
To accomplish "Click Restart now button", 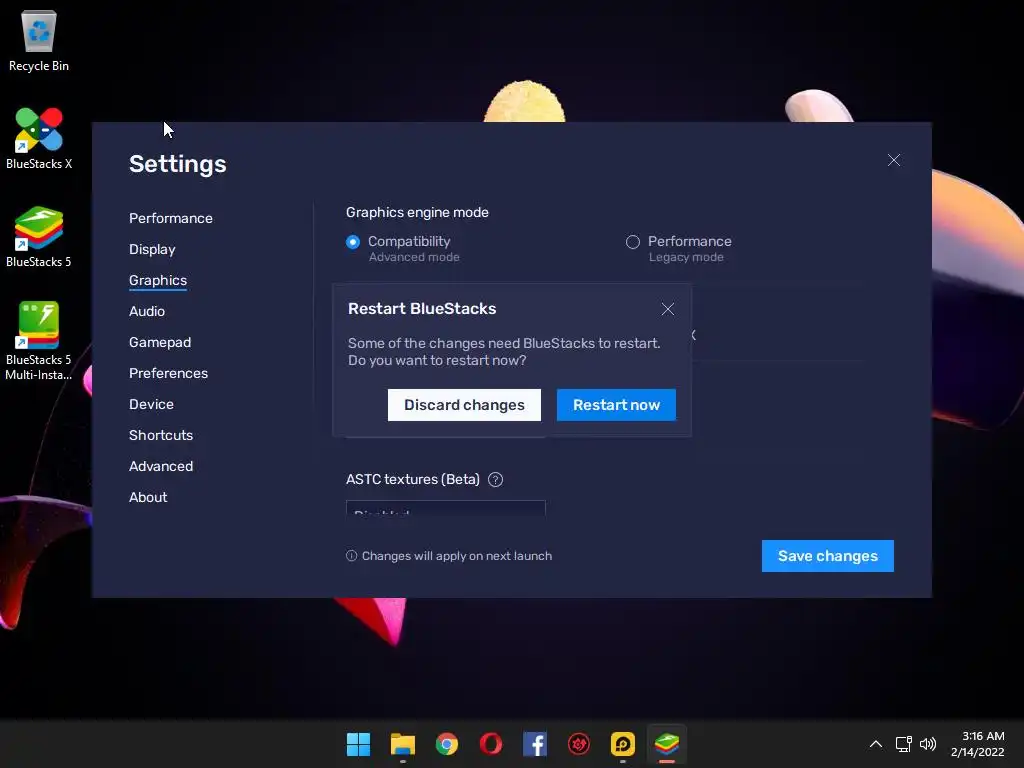I will click(x=616, y=405).
